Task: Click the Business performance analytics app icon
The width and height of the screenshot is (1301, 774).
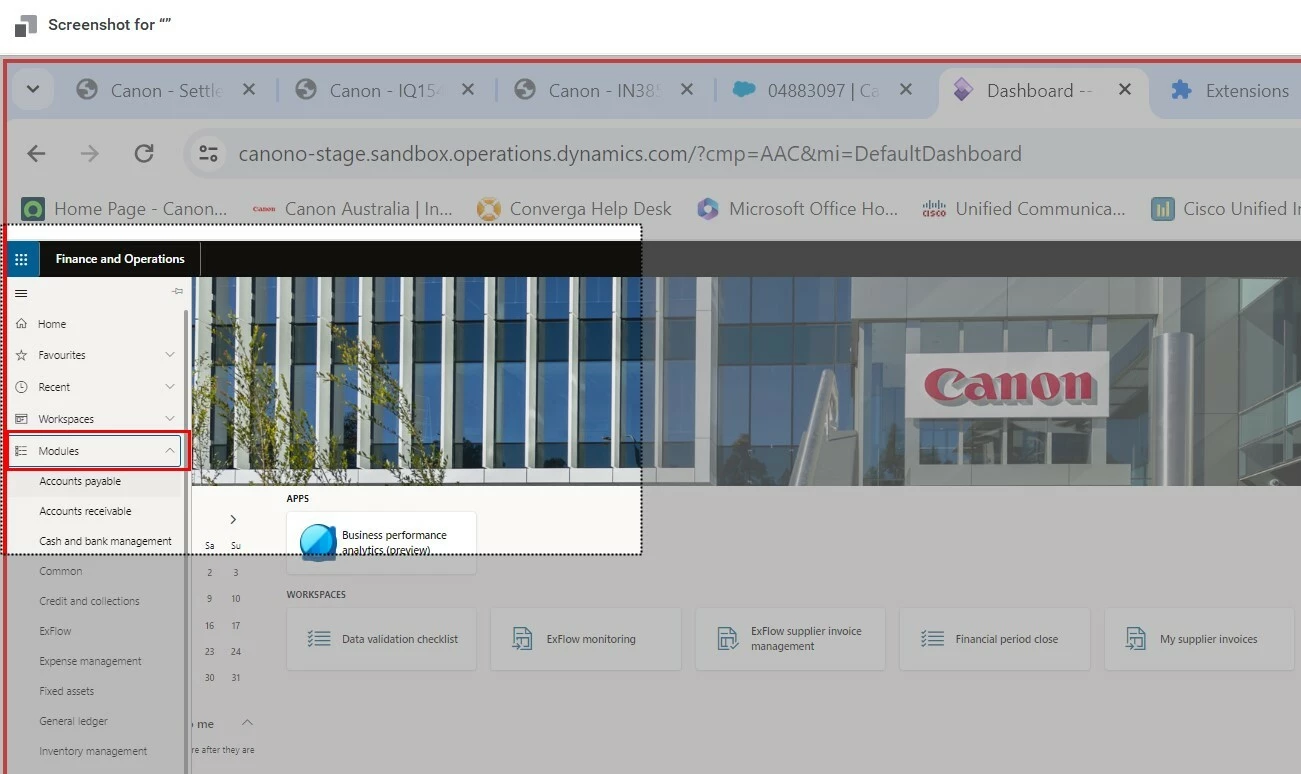Action: (x=318, y=542)
